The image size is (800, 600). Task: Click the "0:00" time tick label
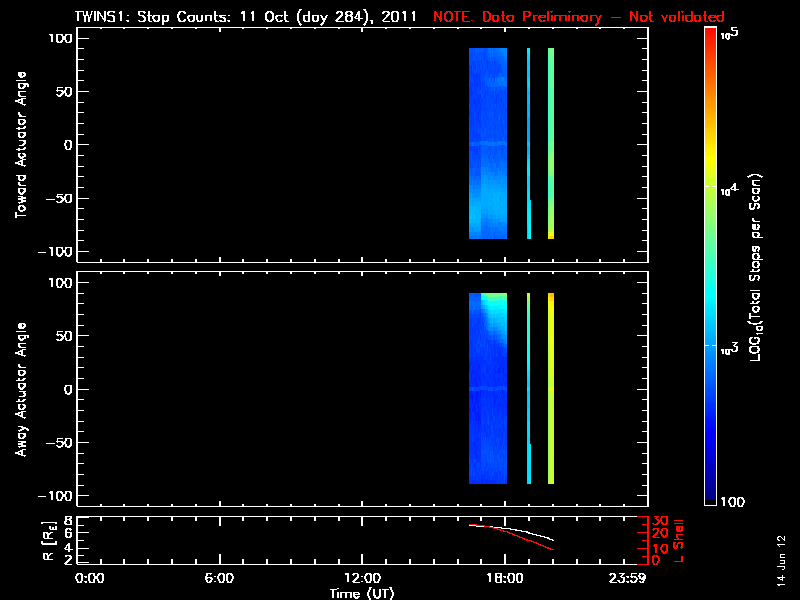point(90,579)
